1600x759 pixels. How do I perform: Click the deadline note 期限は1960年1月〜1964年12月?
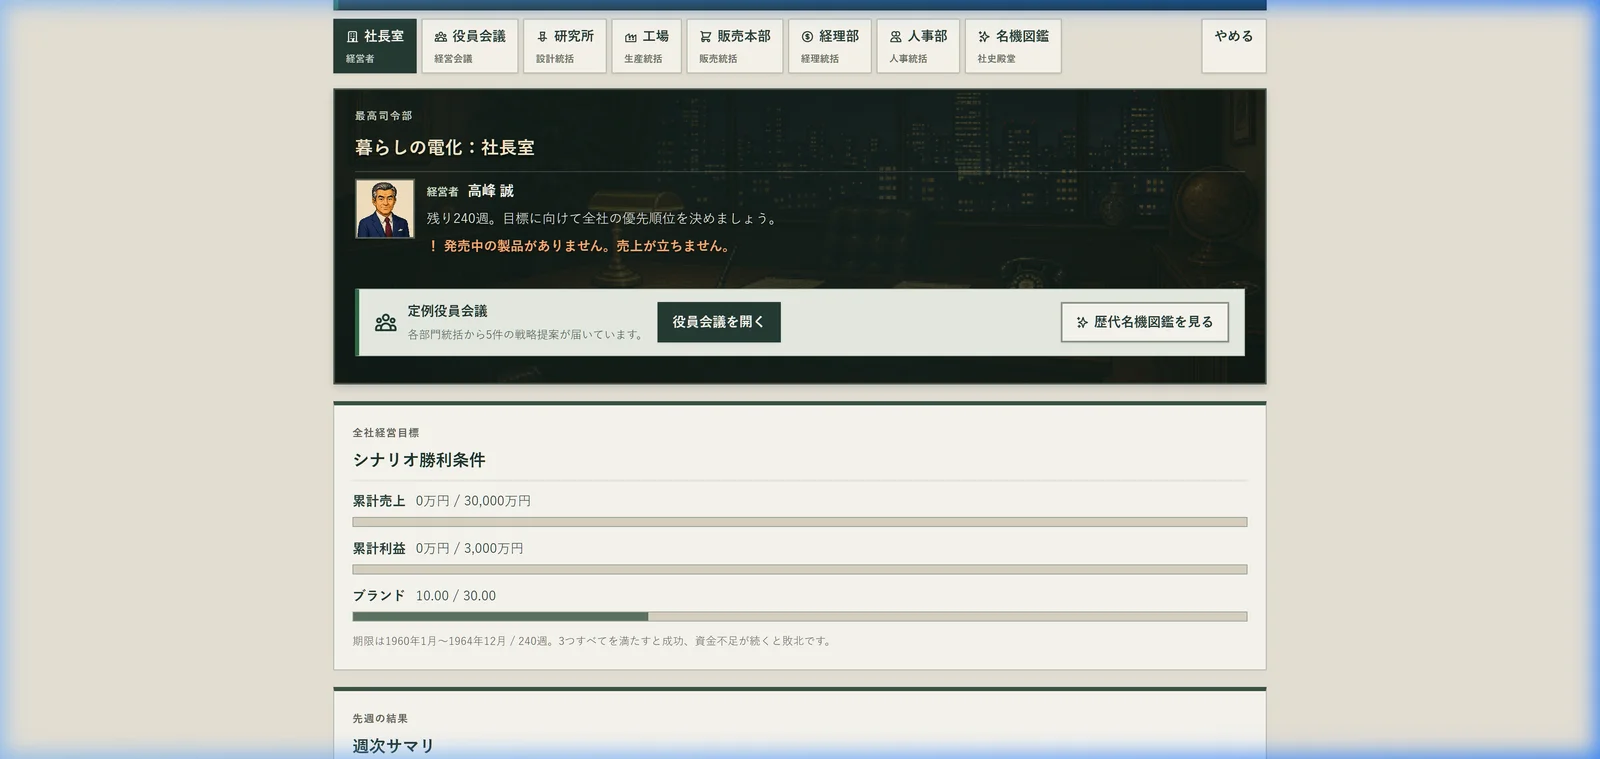click(594, 641)
